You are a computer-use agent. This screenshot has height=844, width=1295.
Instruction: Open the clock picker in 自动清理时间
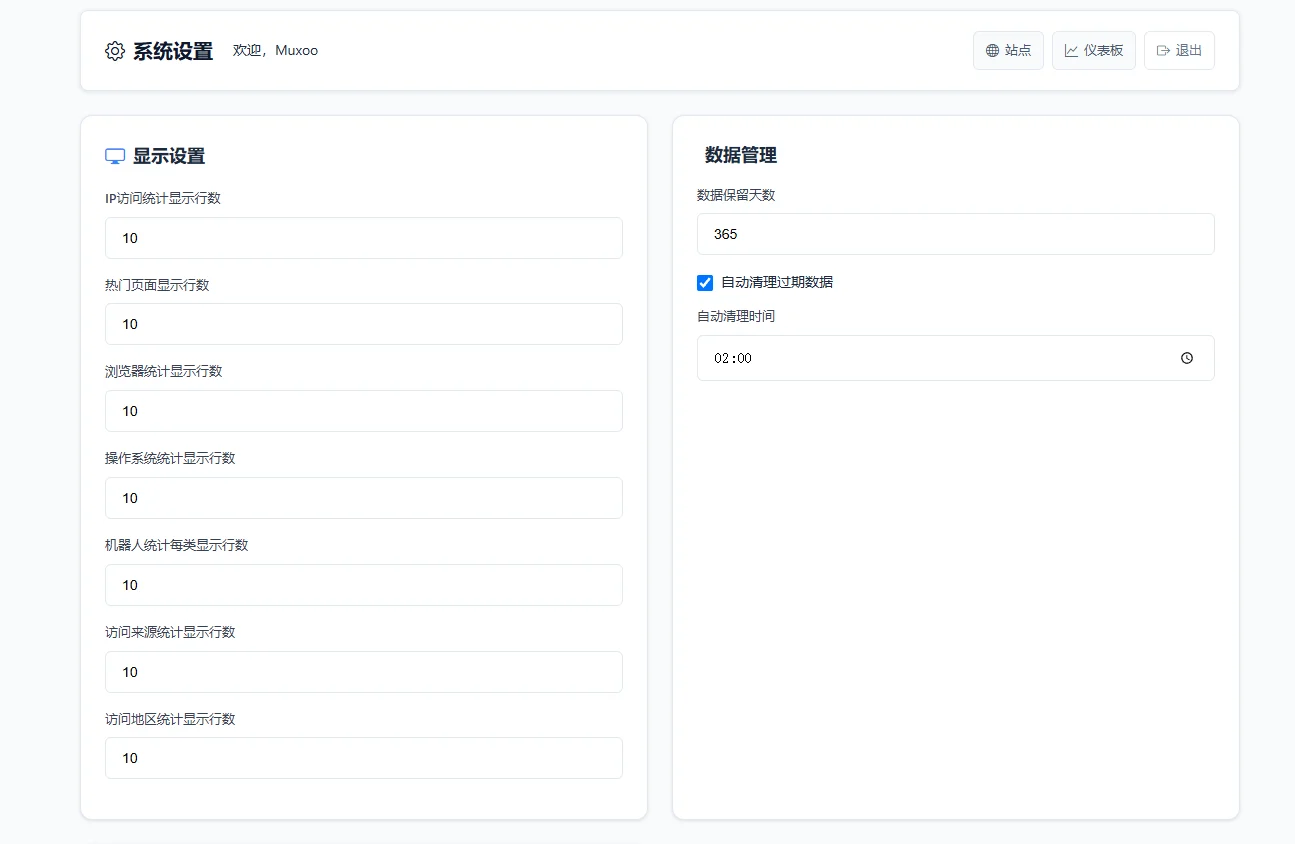click(1187, 358)
